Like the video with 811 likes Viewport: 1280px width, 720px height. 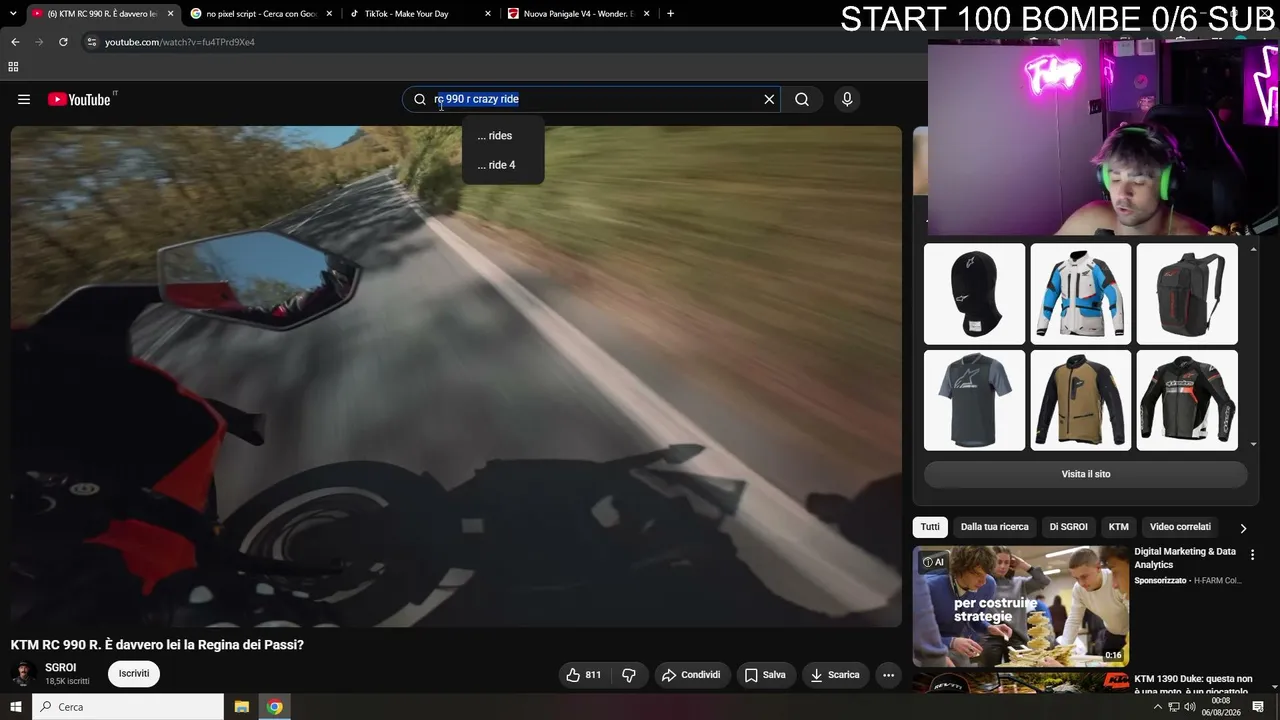(584, 675)
